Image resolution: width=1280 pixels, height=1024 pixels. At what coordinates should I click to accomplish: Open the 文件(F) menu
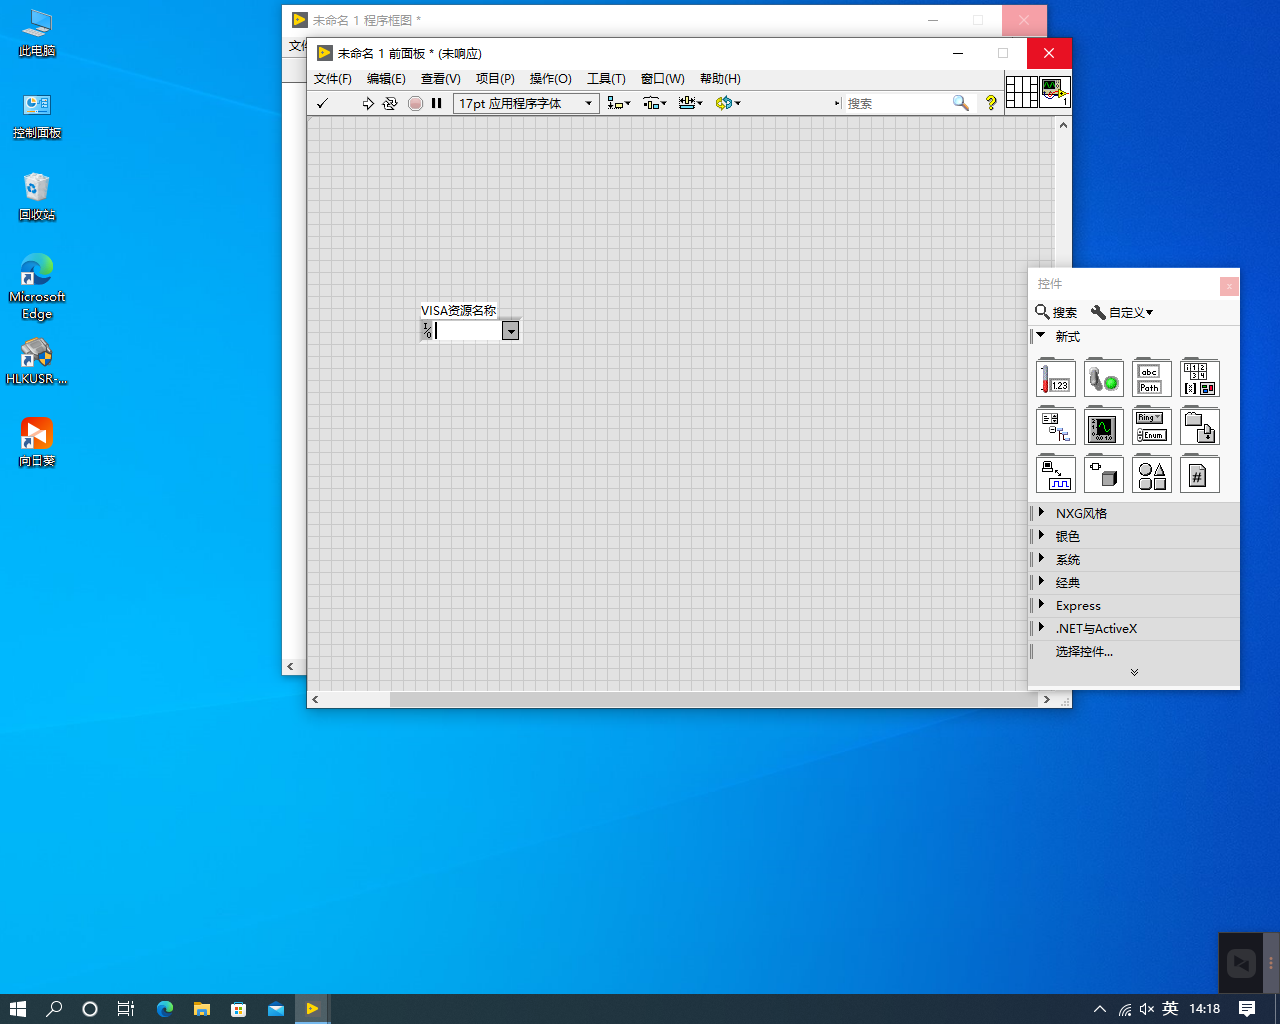tap(333, 79)
